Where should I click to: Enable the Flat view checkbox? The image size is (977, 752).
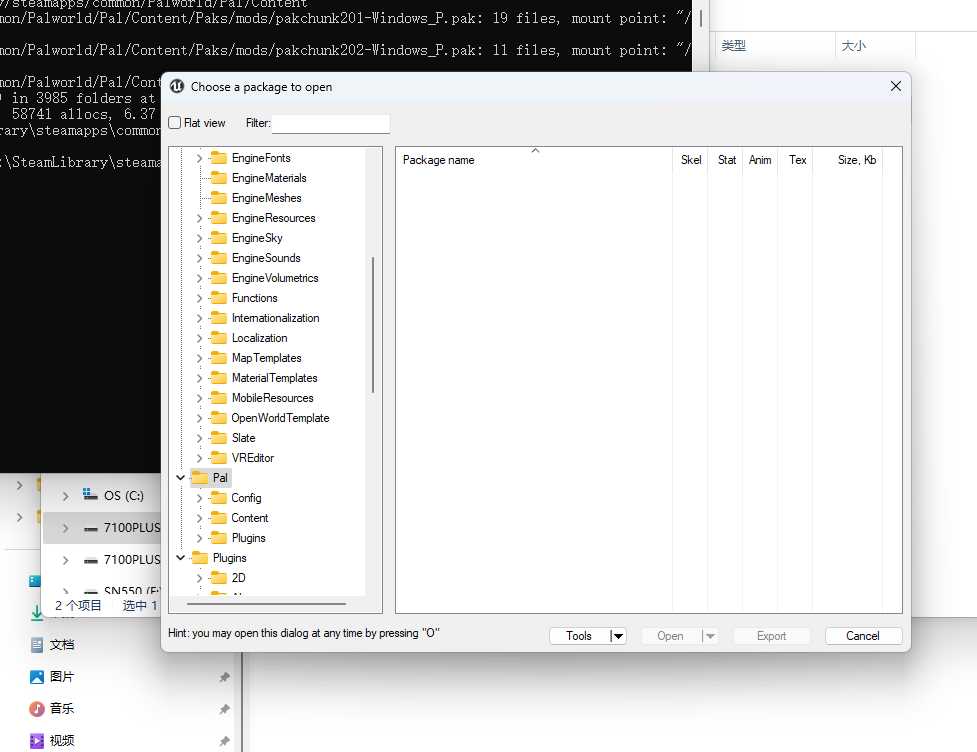pyautogui.click(x=175, y=123)
